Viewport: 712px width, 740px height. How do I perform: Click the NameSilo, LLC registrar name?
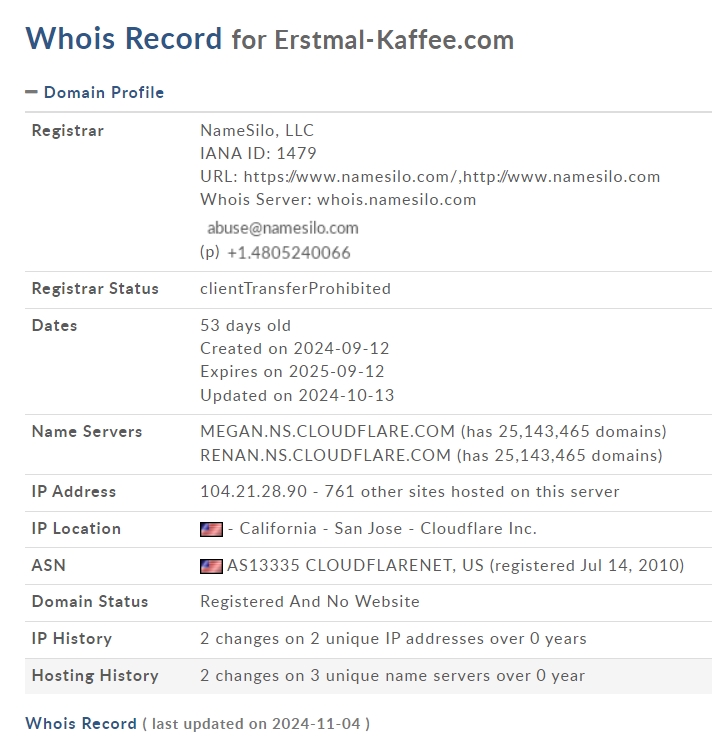(257, 131)
